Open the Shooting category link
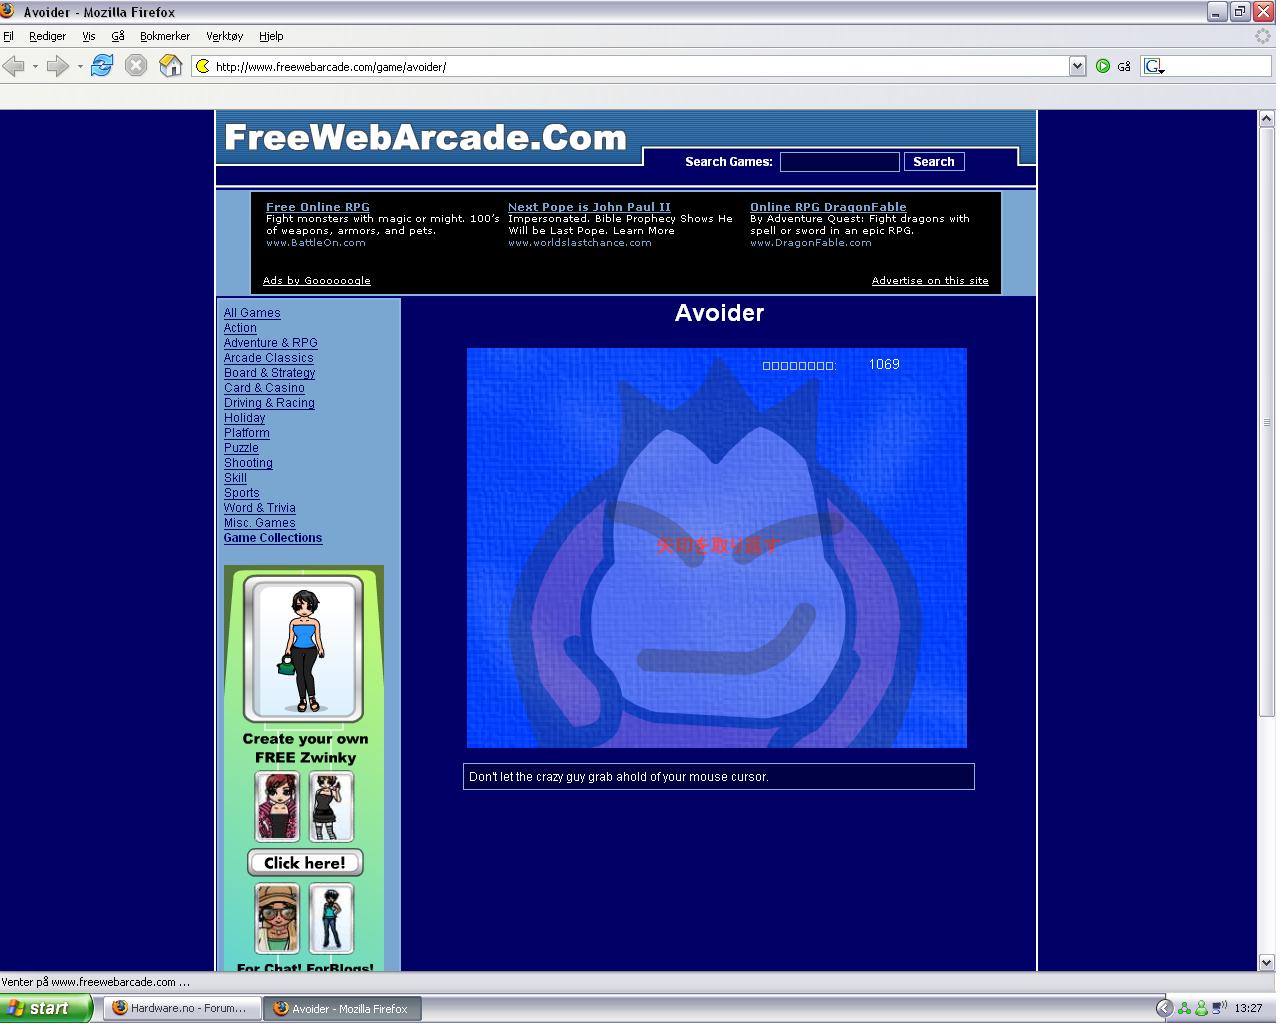This screenshot has width=1280, height=1024. click(248, 463)
